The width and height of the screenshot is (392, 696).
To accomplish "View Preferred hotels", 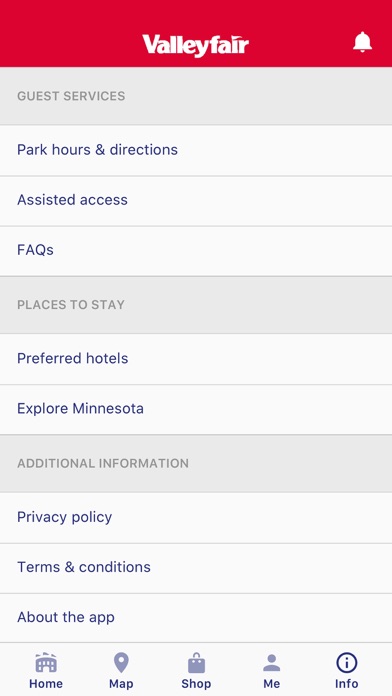I will click(196, 359).
